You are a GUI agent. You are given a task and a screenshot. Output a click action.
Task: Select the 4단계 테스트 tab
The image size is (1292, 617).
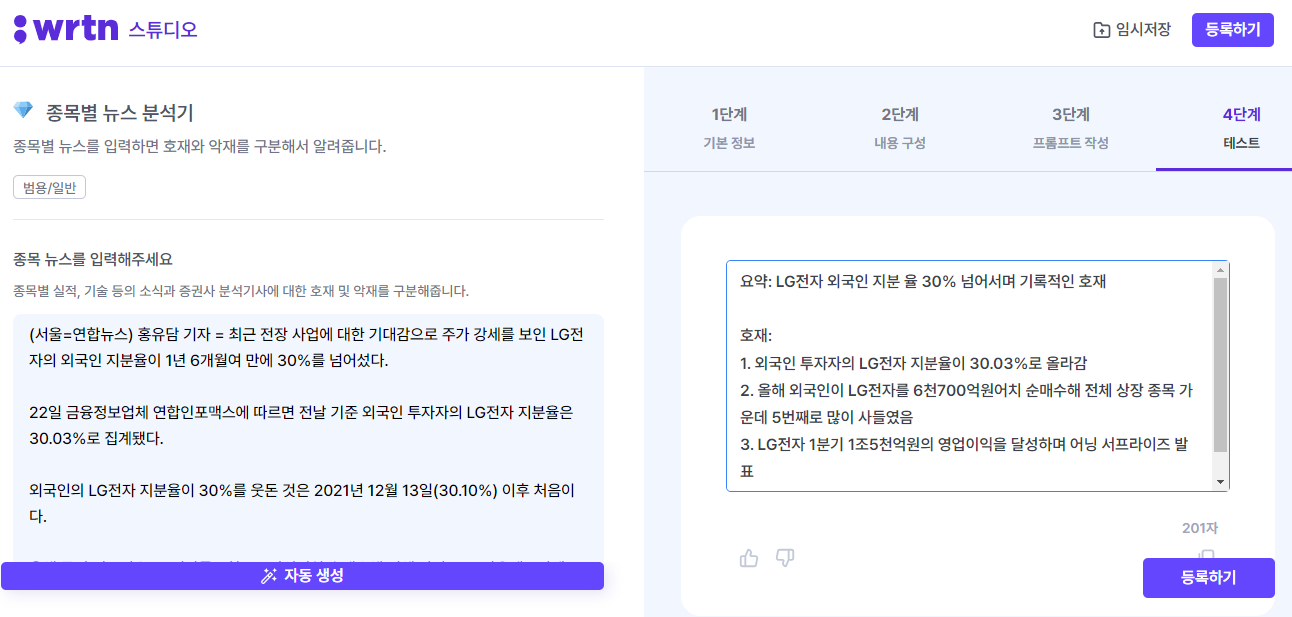pyautogui.click(x=1242, y=128)
